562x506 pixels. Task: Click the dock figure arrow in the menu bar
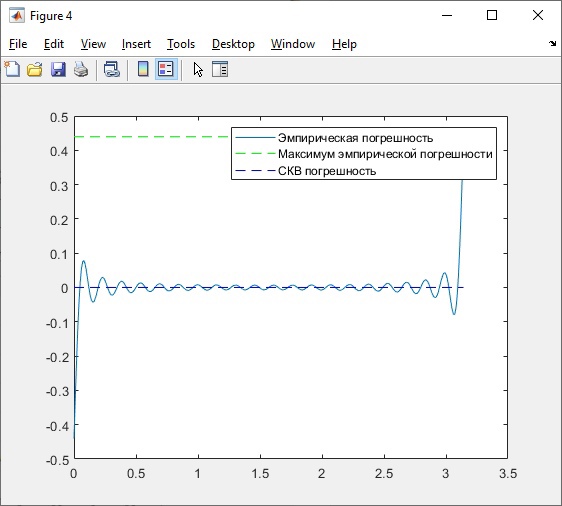tap(552, 44)
